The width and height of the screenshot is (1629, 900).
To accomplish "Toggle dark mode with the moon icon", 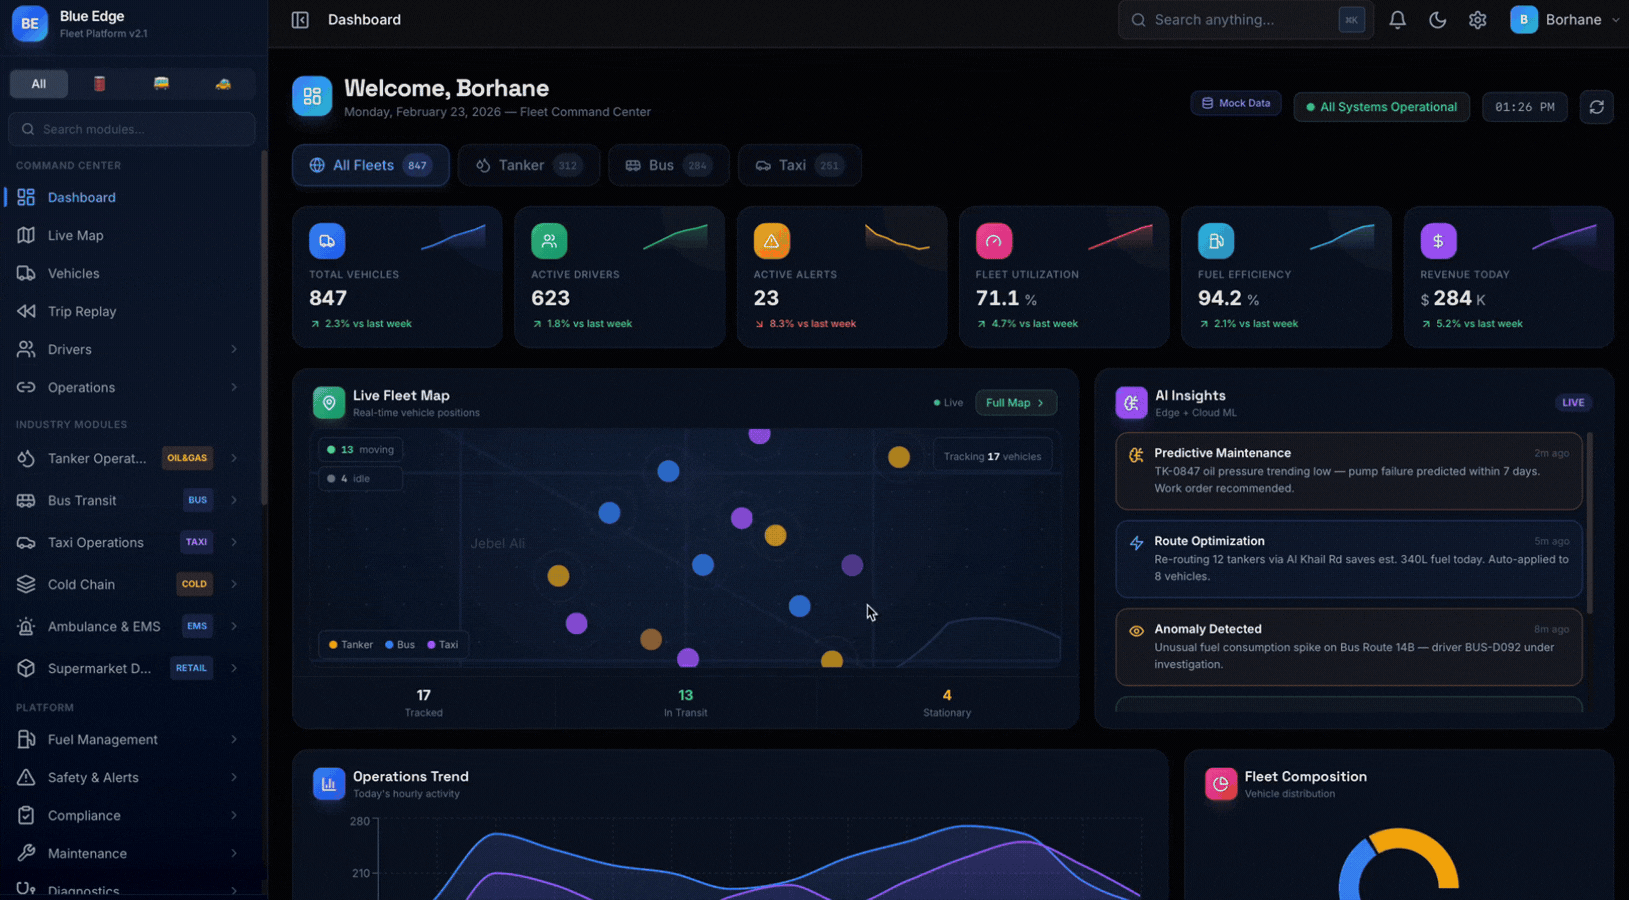I will 1437,19.
